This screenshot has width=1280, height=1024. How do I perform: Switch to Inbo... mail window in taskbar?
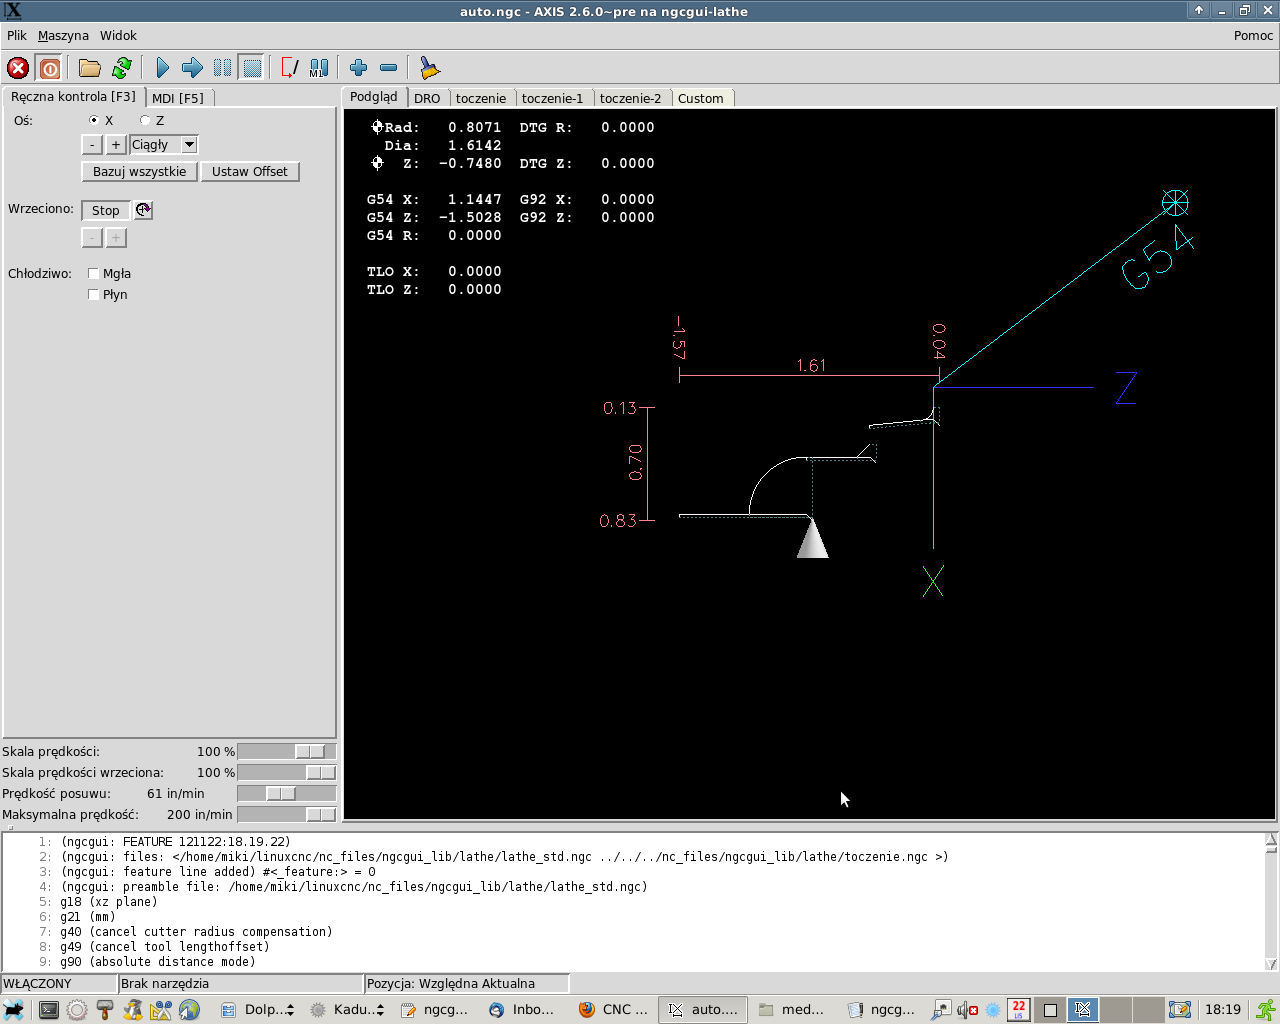(522, 1010)
